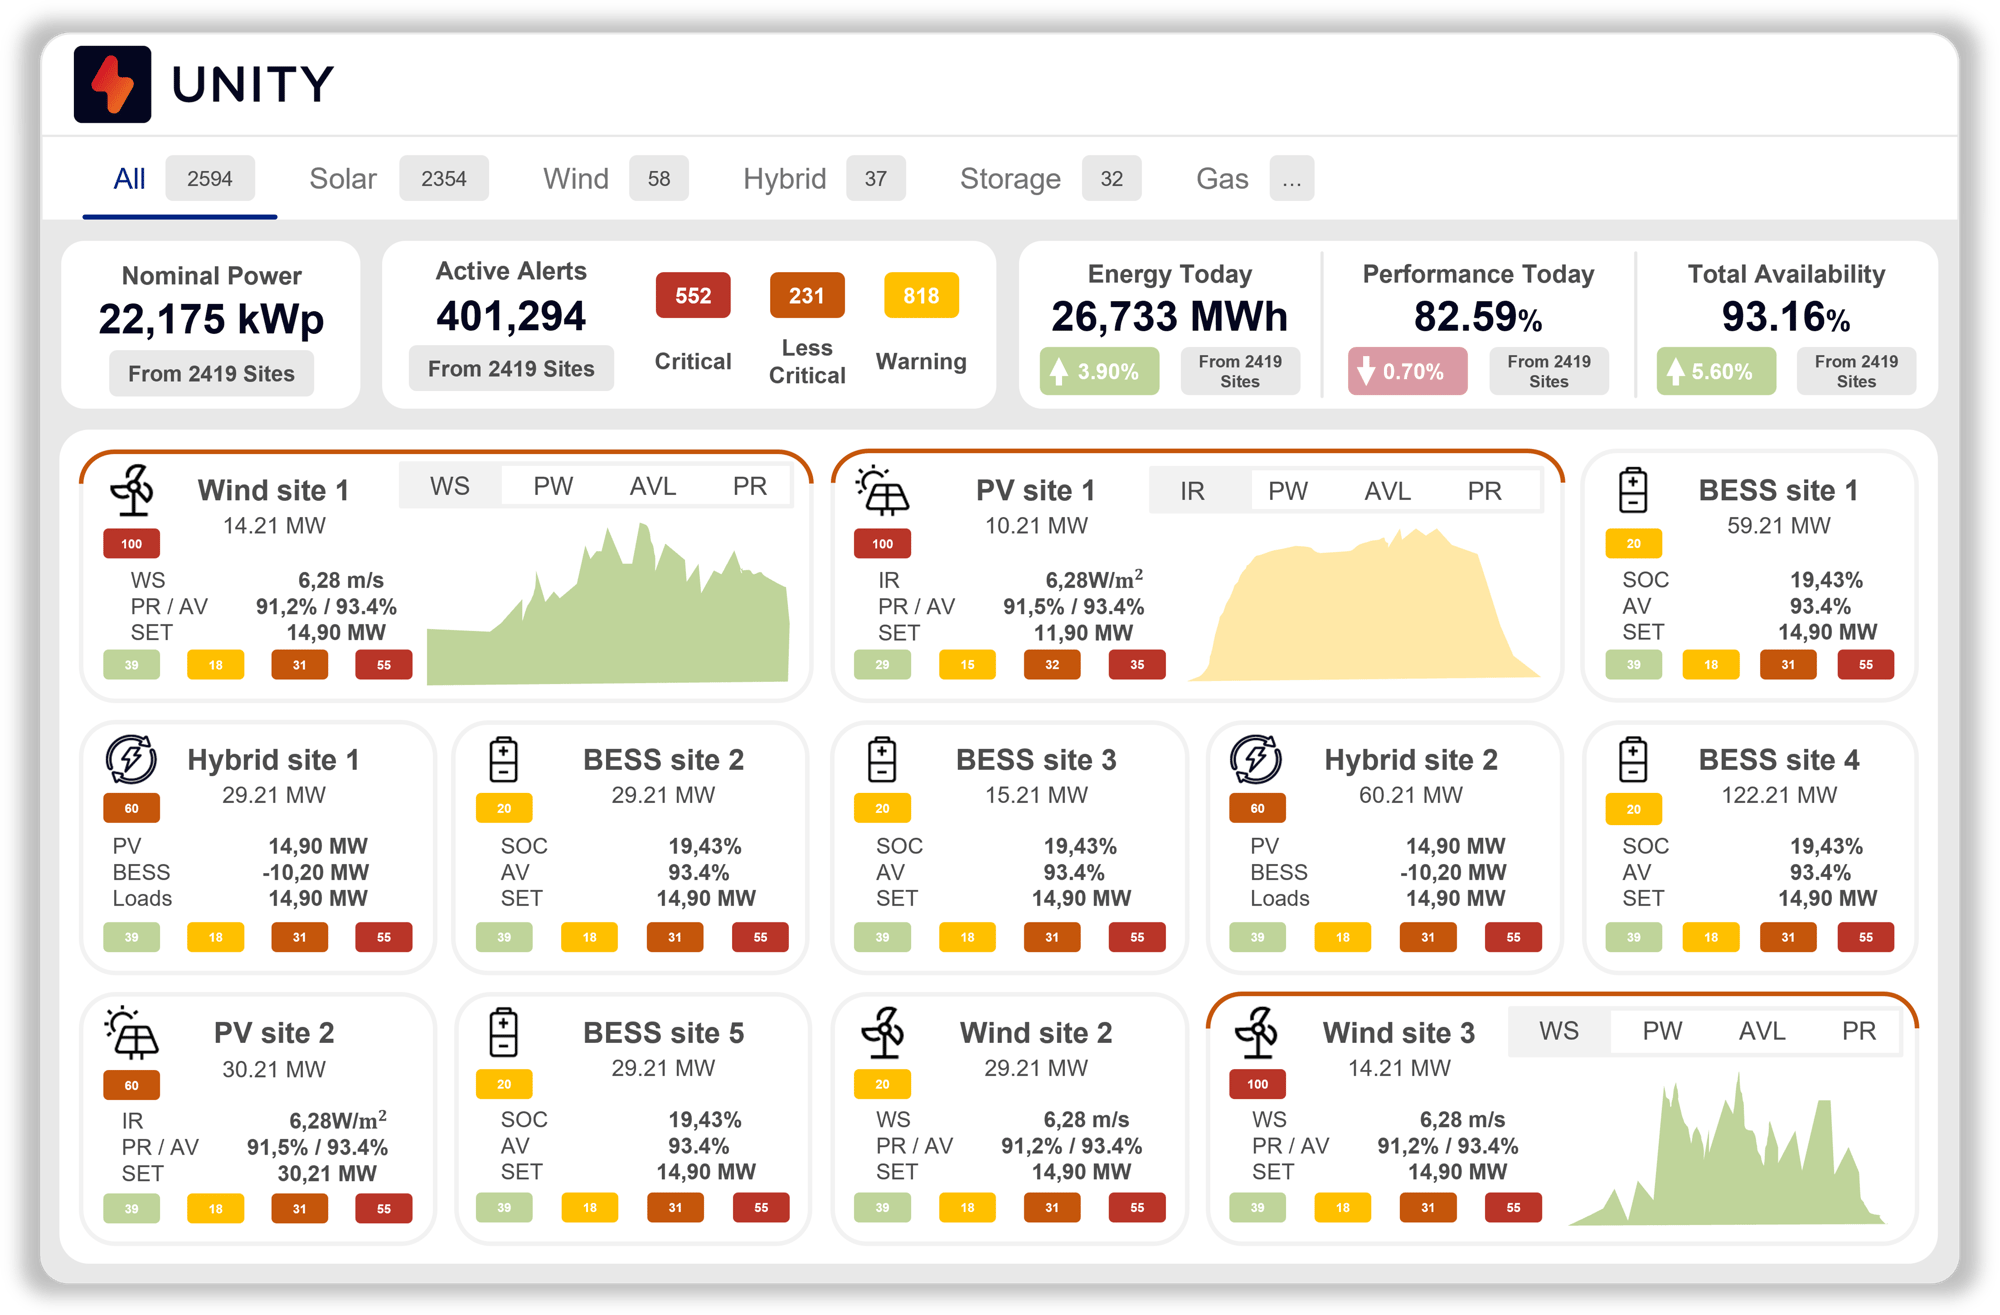Switch Wind site 1 chart to PW
Screen dimensions: 2000x1315
(553, 486)
